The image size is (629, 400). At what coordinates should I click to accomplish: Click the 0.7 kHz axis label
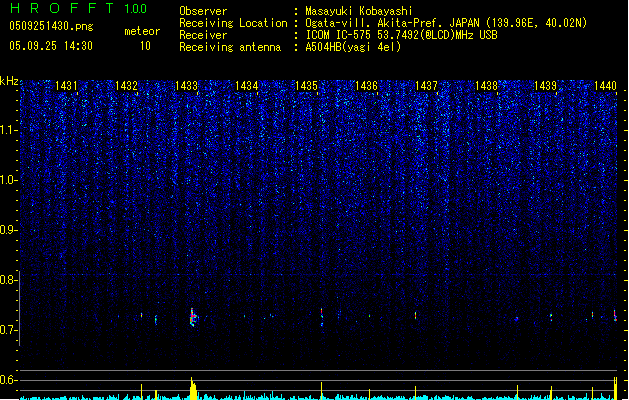tap(7, 330)
